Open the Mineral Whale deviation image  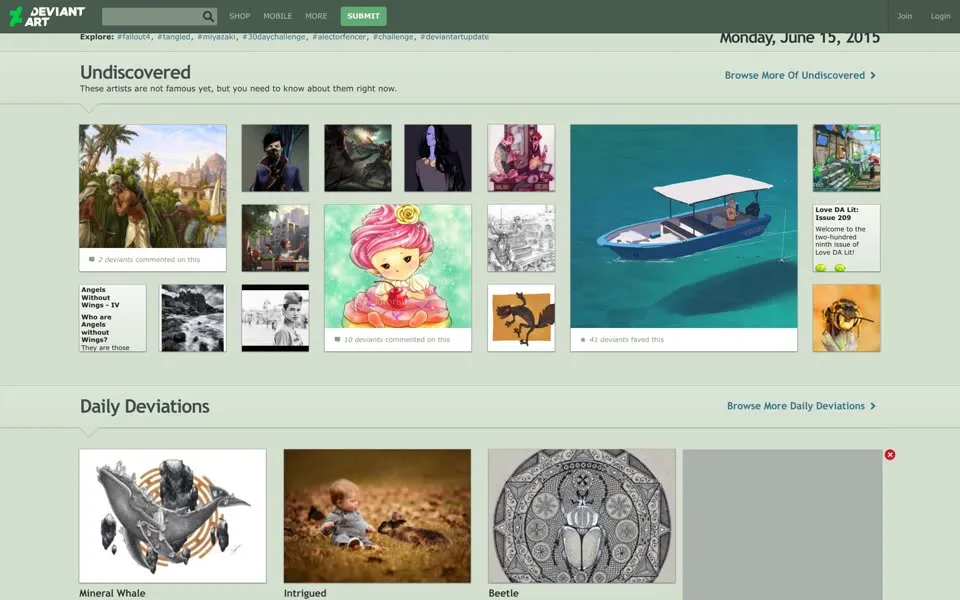pyautogui.click(x=173, y=516)
